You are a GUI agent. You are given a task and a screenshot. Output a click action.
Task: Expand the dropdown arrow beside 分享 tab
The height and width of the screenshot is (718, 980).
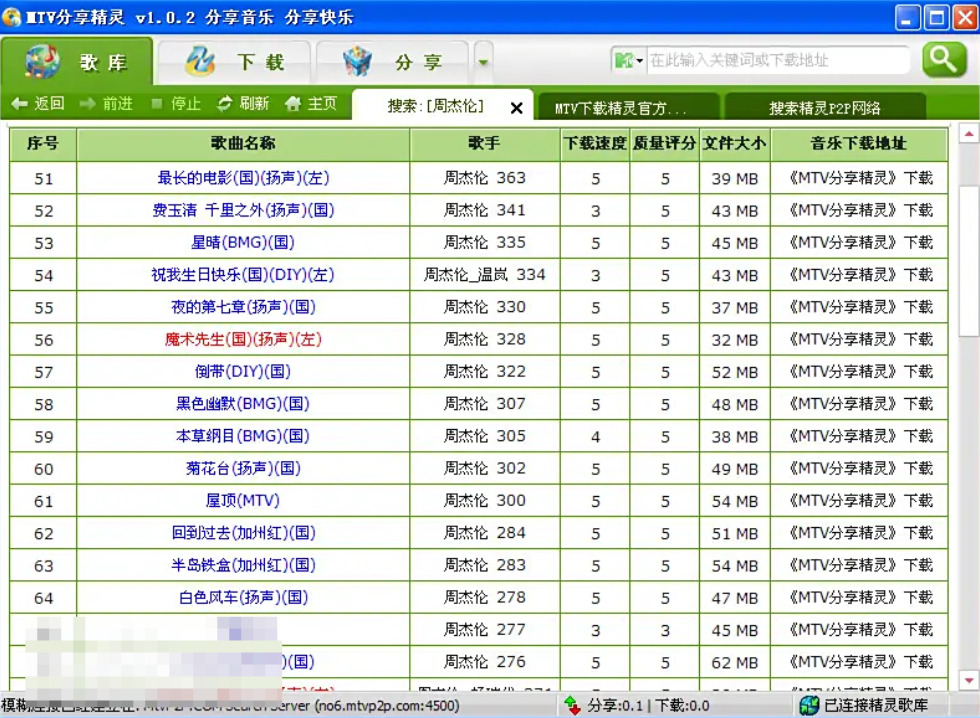[x=483, y=62]
